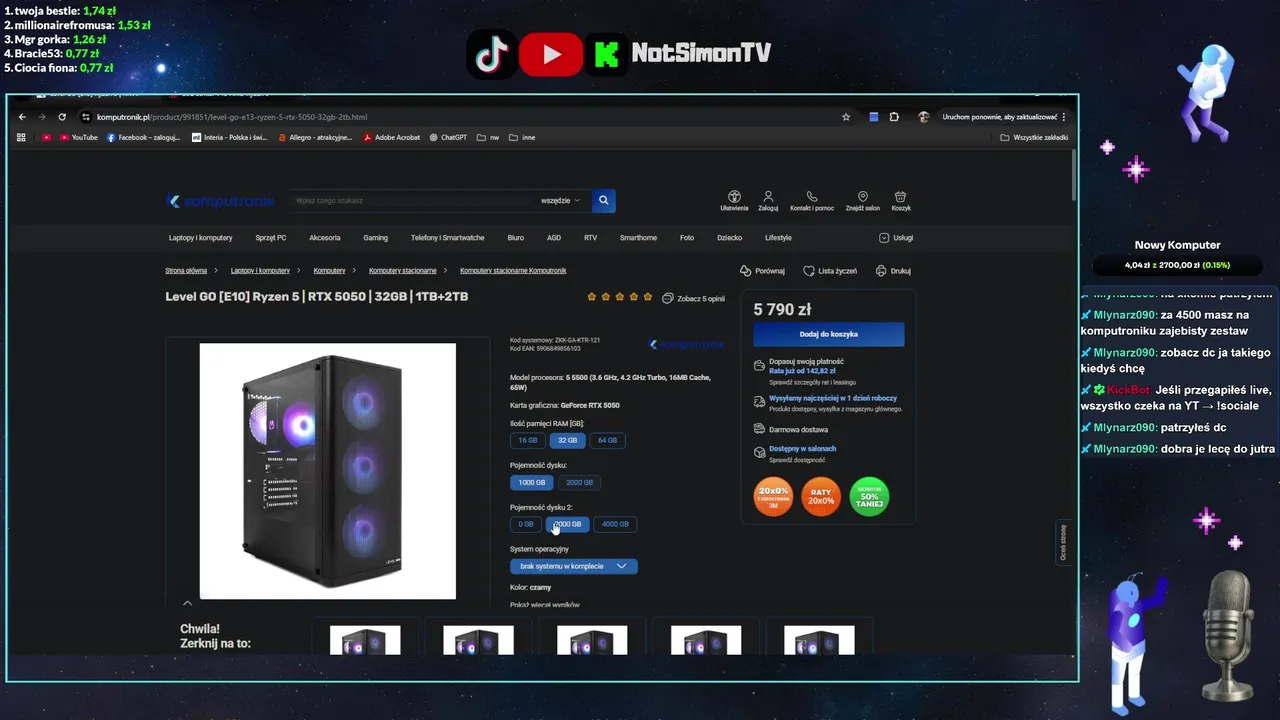Screen dimensions: 1280x720
Task: Click the Oceń stronę side tab
Action: pos(1063,543)
